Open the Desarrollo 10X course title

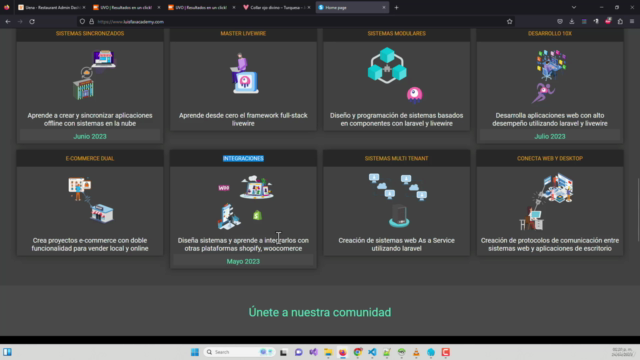550,33
